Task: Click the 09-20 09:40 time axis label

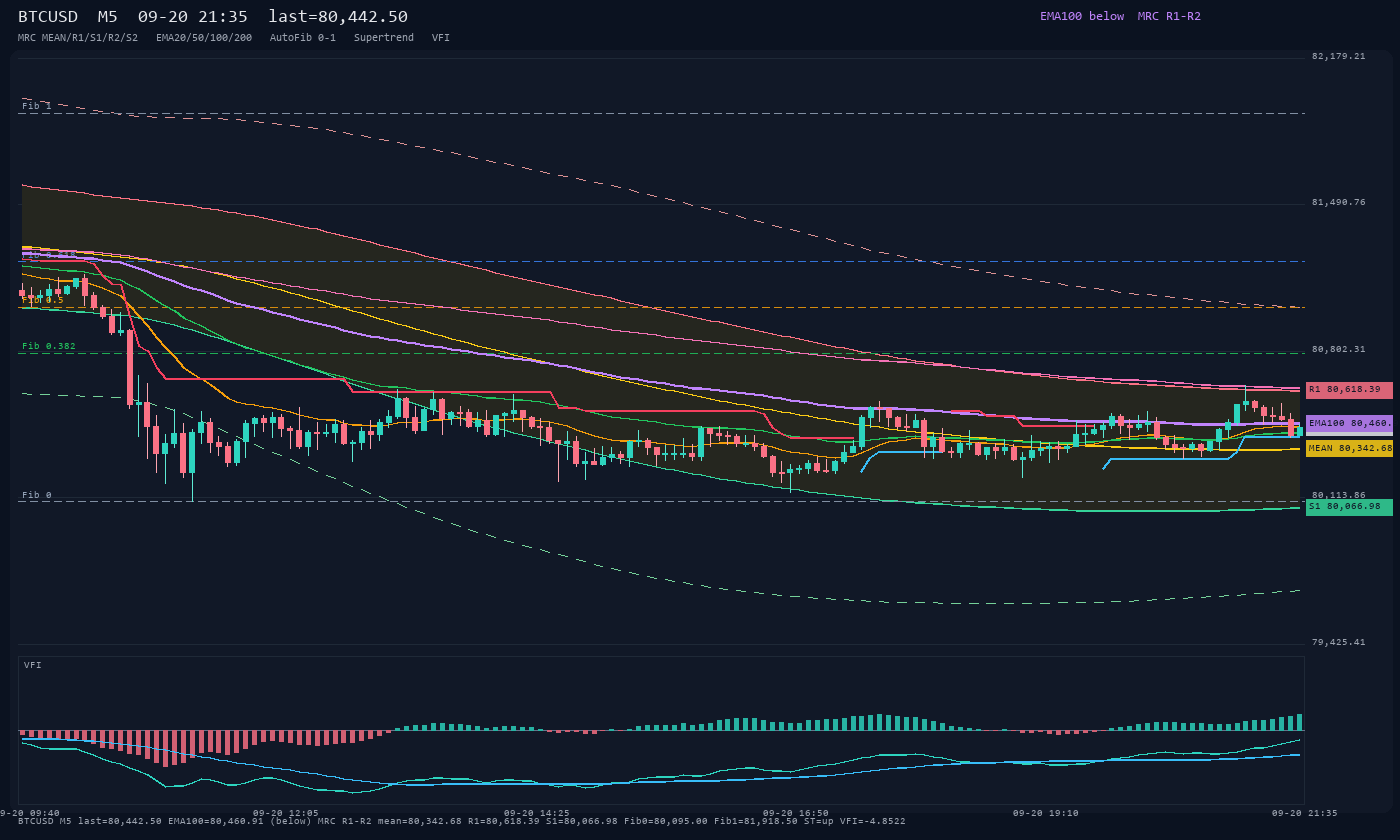Action: (30, 813)
